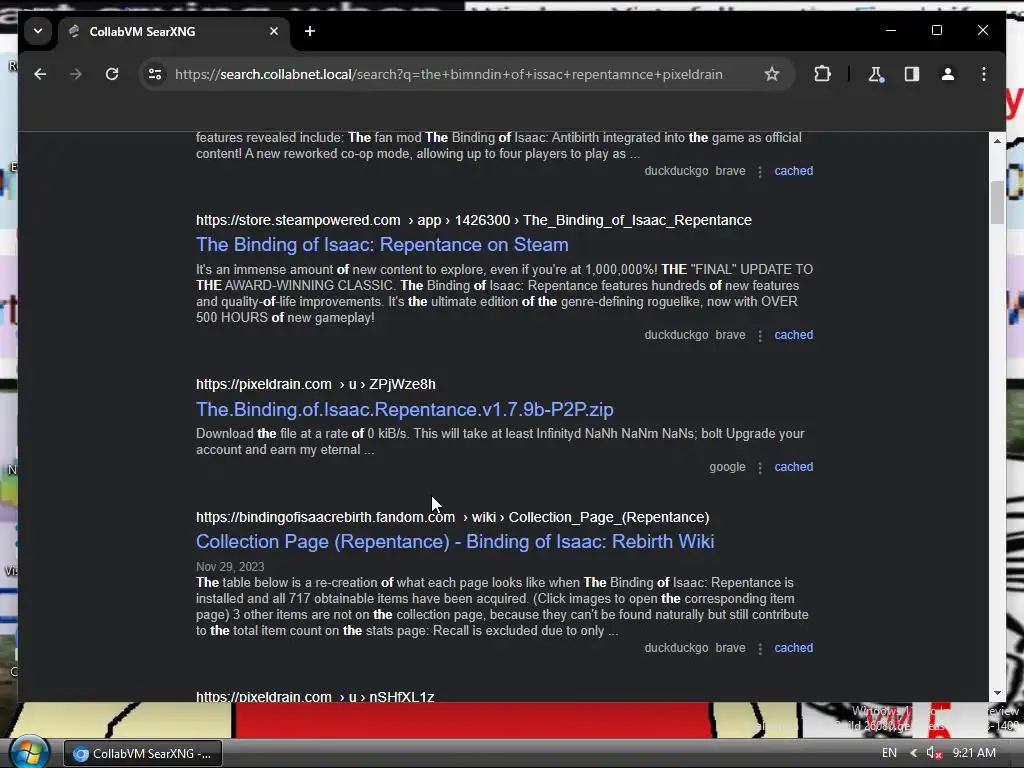1024x768 pixels.
Task: Click the pixeldrain.com › u › ZPjWze8h URL
Action: coord(315,385)
